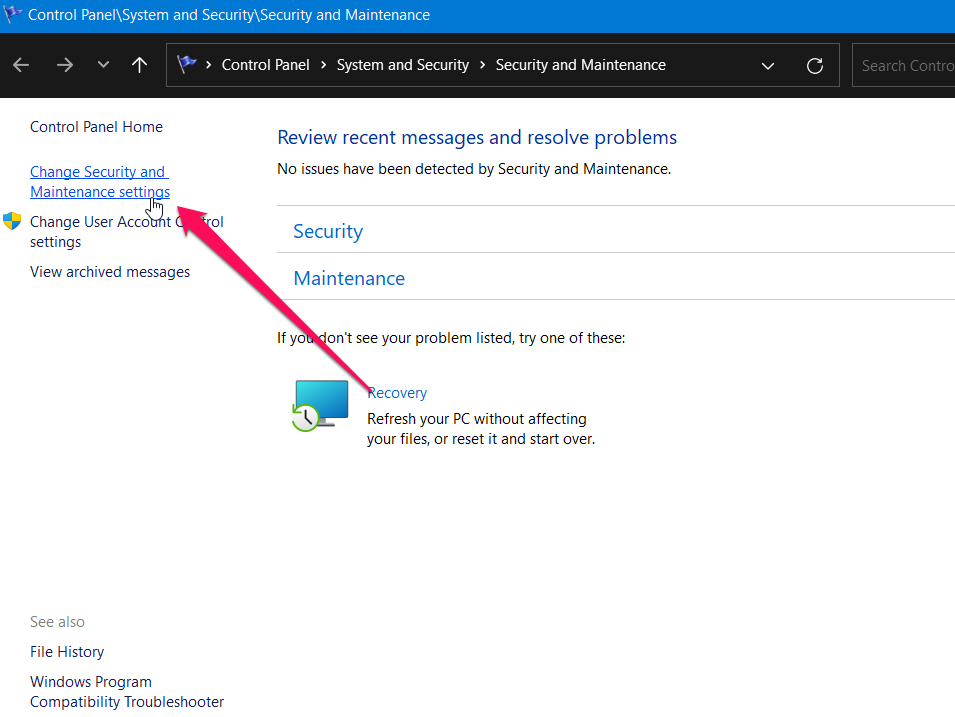Go back with the Back arrow
955x717 pixels.
(x=21, y=65)
